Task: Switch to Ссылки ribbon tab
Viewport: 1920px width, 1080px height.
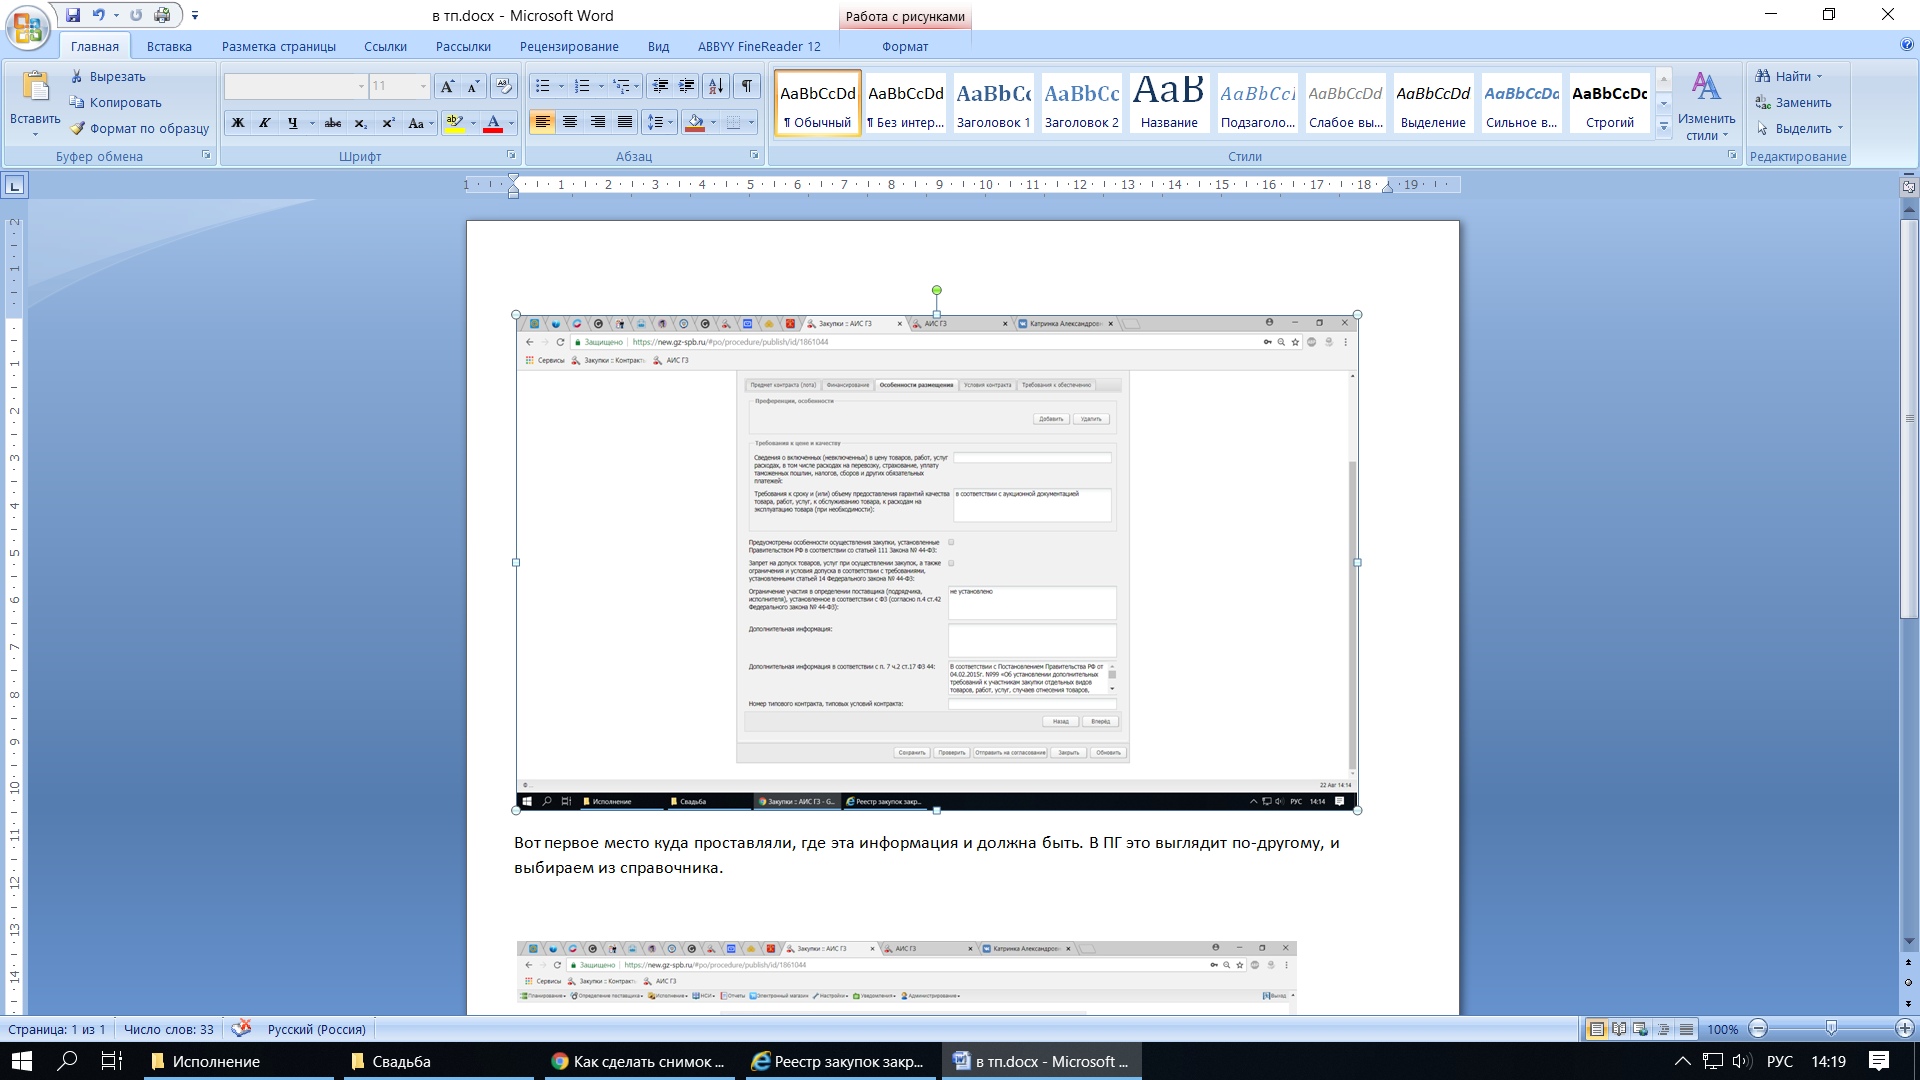Action: 385,46
